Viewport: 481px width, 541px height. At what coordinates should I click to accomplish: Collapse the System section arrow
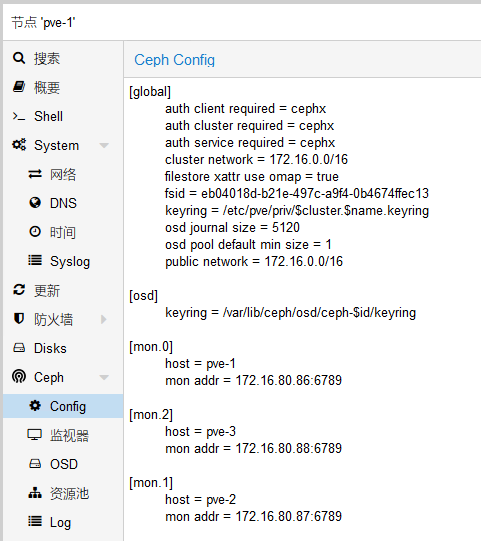(x=104, y=146)
